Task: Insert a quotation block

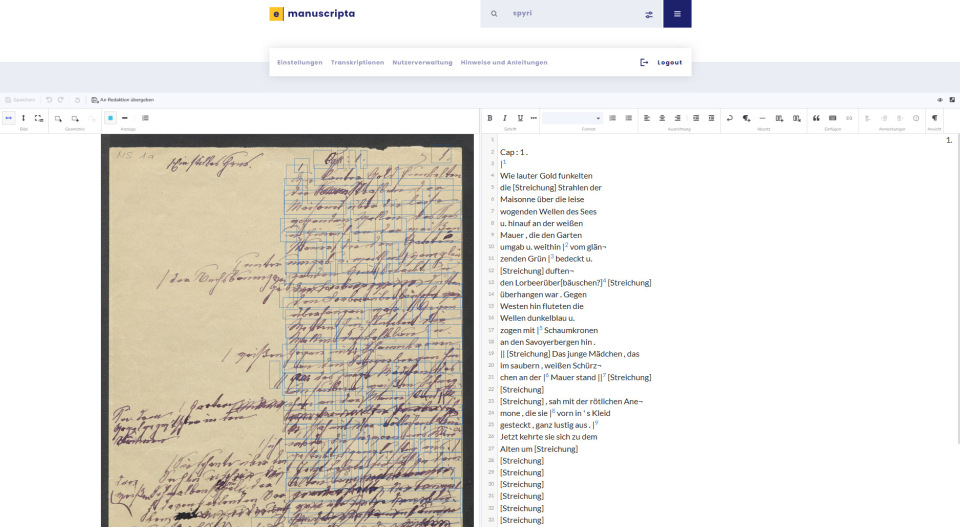Action: [816, 118]
